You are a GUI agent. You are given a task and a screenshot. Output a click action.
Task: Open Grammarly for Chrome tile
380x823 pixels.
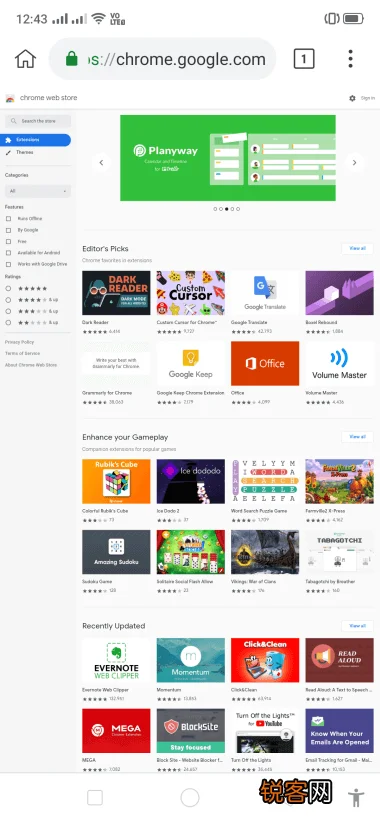coord(116,364)
